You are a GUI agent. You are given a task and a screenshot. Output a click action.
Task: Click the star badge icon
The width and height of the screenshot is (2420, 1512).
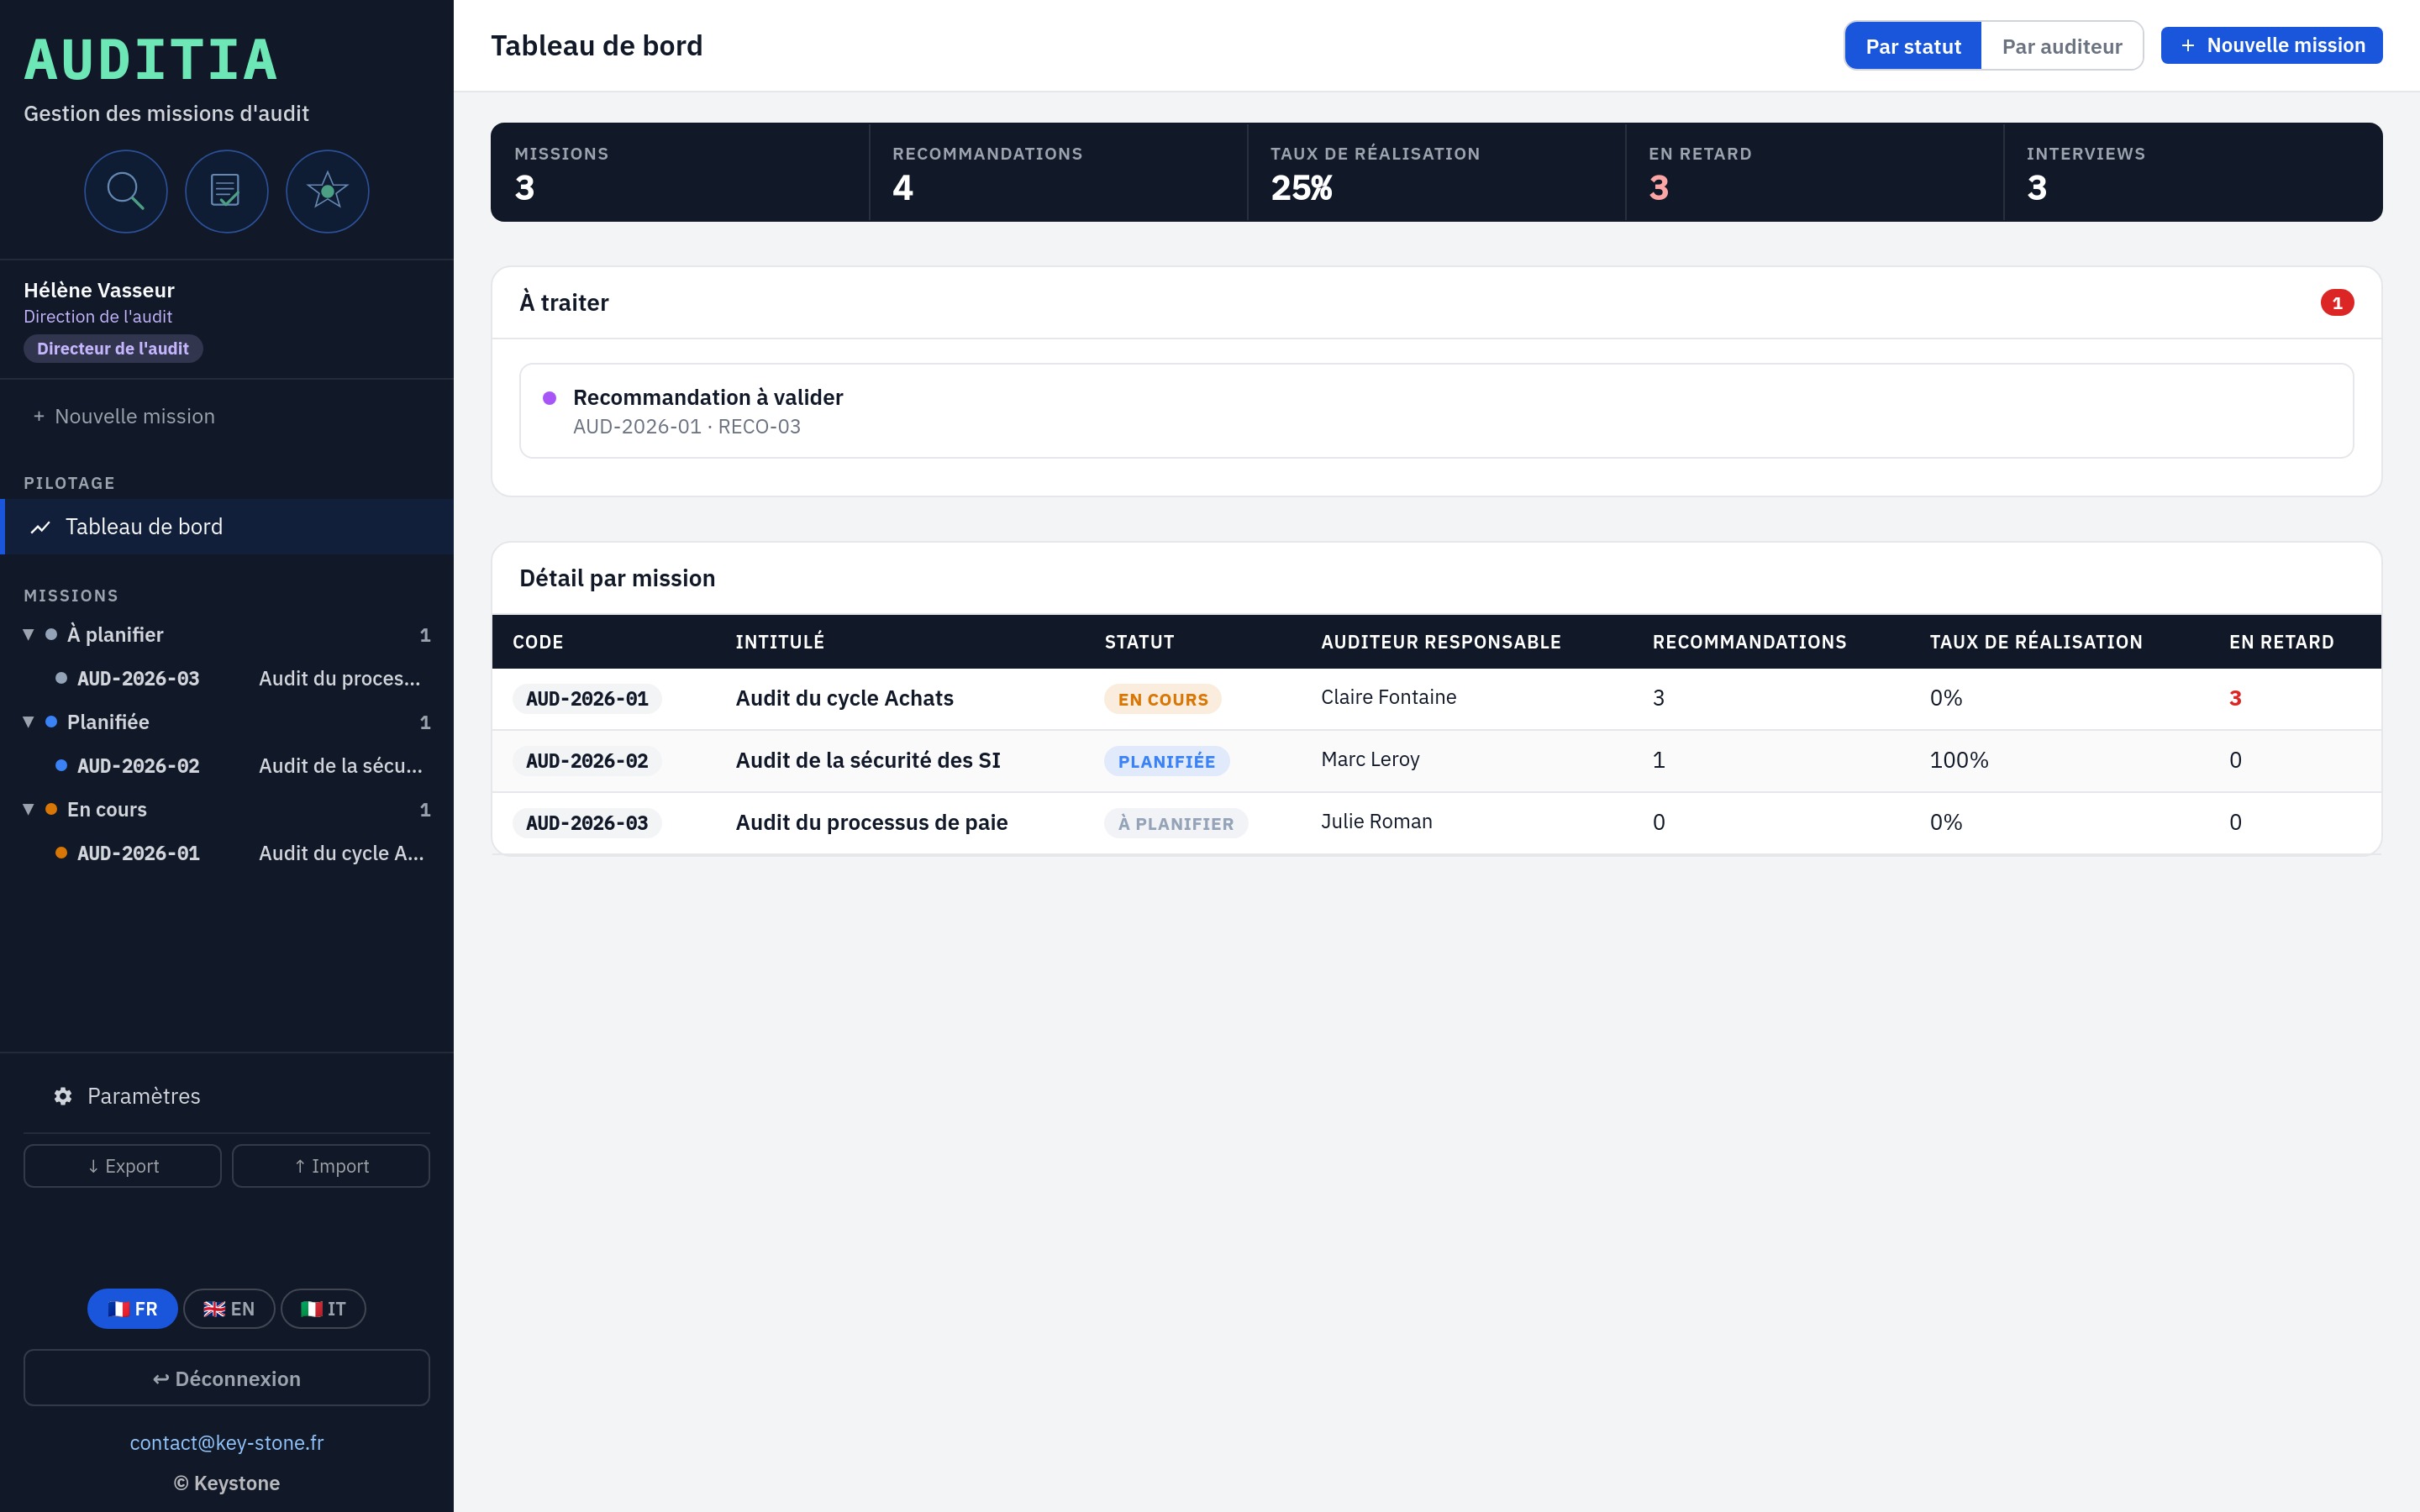pyautogui.click(x=327, y=191)
